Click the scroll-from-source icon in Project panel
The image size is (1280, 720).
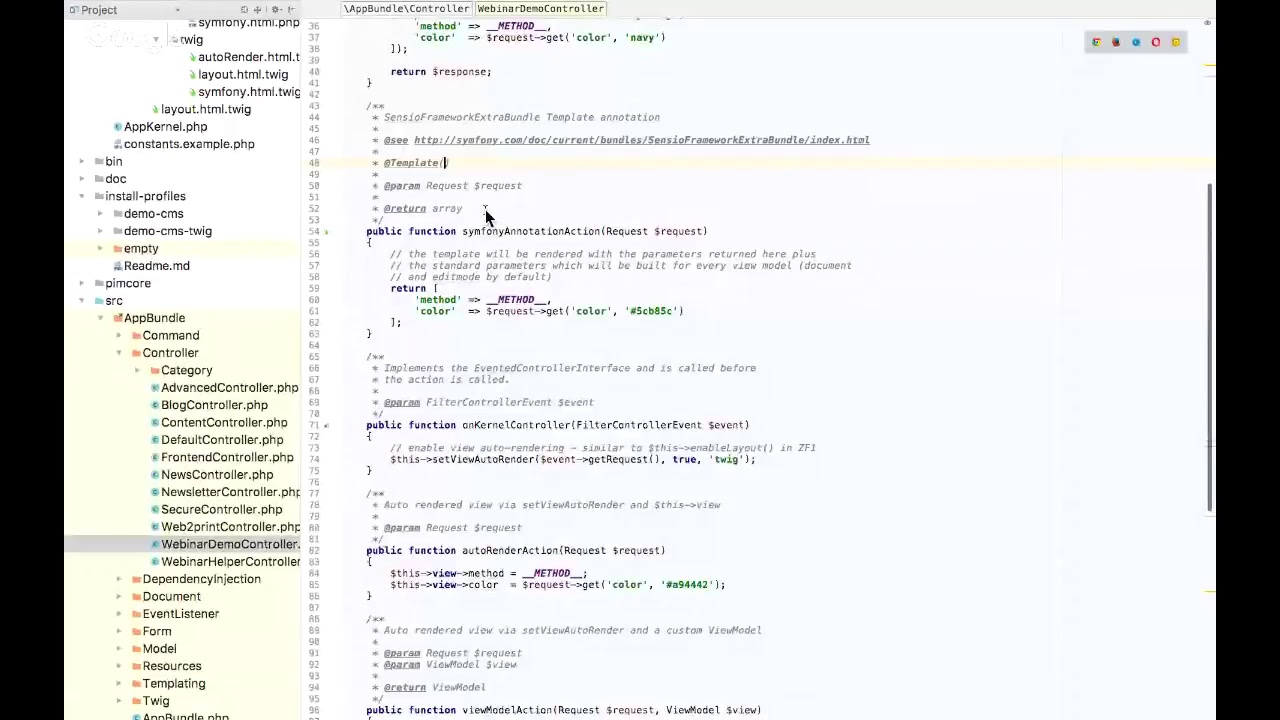(x=244, y=10)
